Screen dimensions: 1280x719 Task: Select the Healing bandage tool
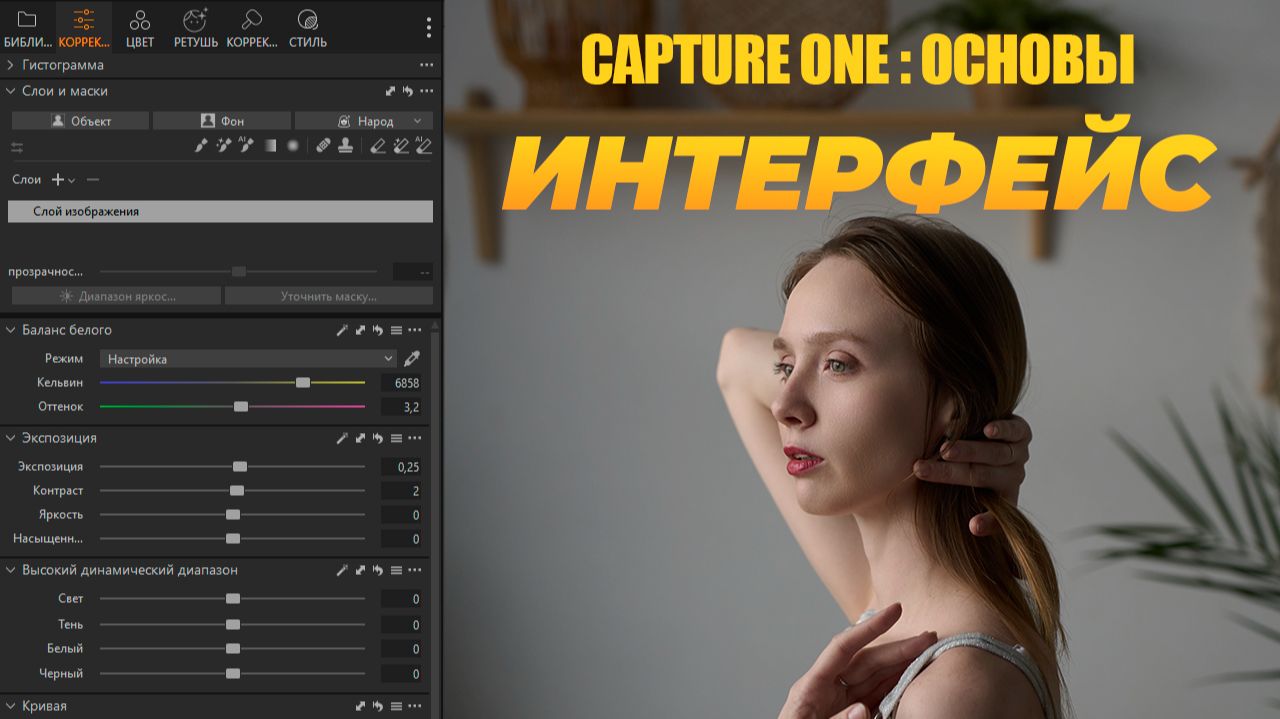click(x=323, y=146)
